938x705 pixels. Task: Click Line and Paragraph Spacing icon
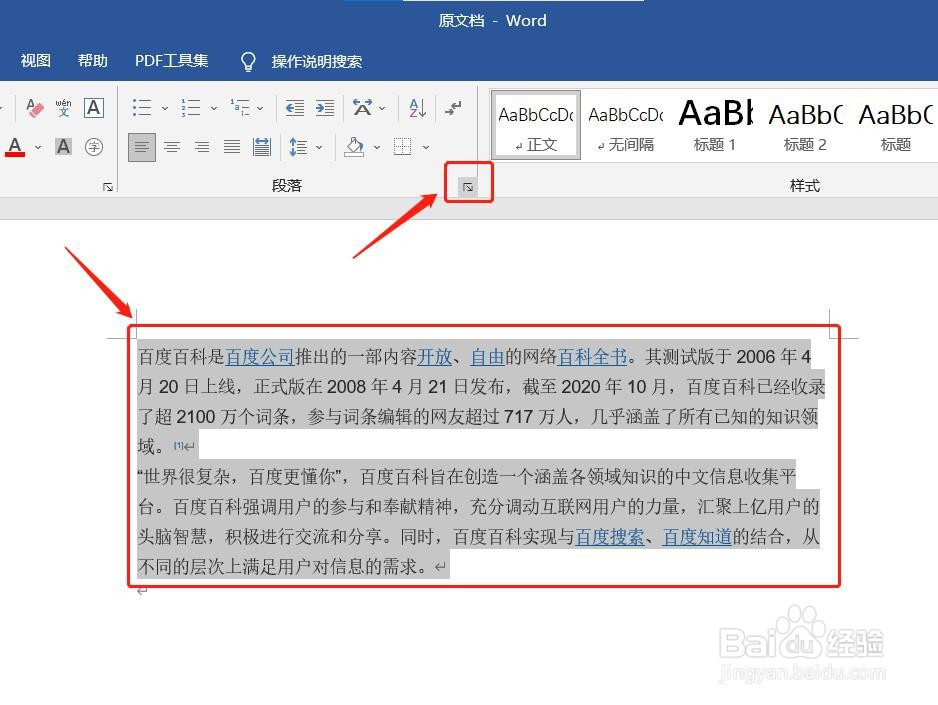(x=298, y=147)
